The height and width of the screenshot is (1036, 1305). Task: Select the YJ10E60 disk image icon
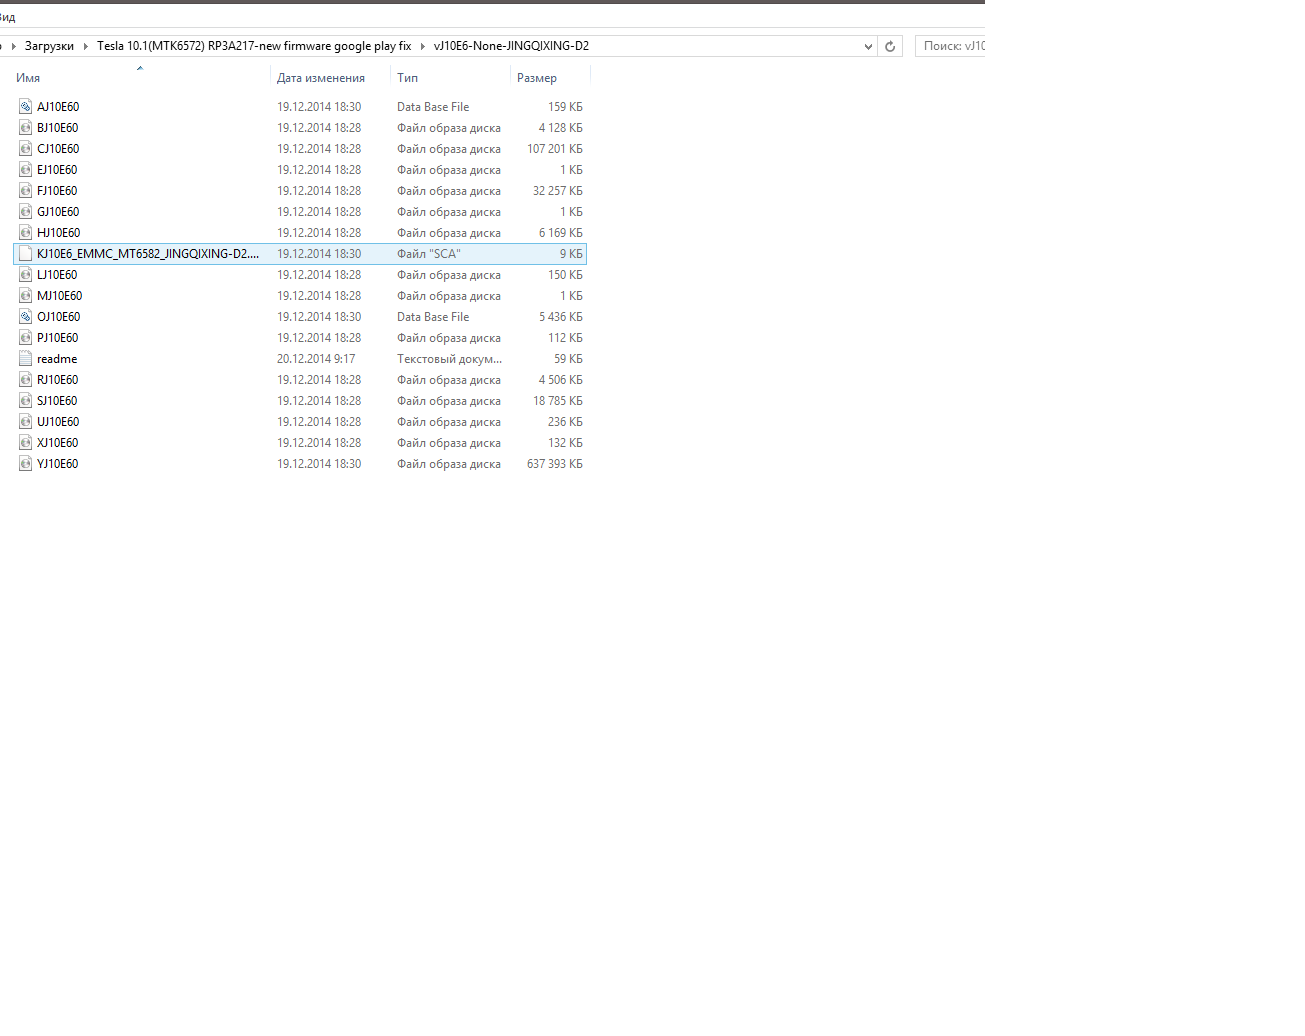(26, 463)
